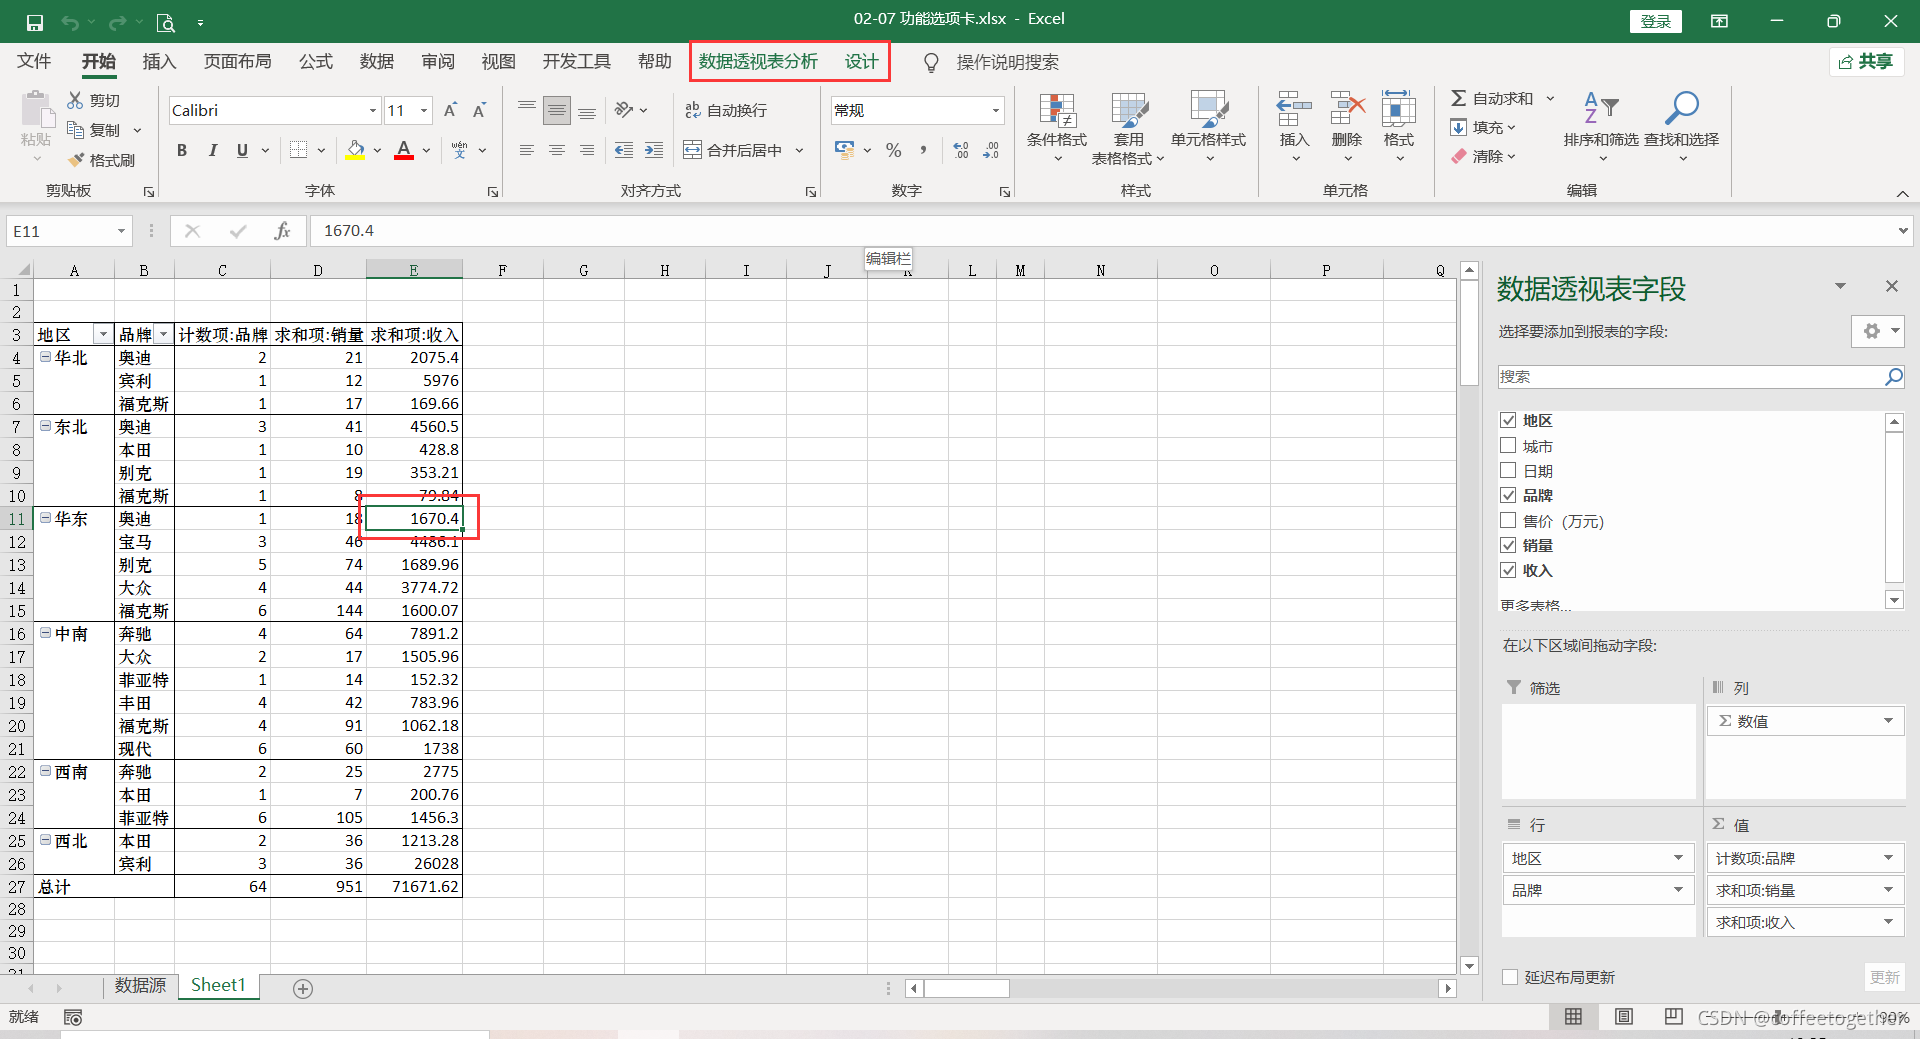Open the 地区 row field dropdown
The image size is (1920, 1039).
pyautogui.click(x=1678, y=858)
